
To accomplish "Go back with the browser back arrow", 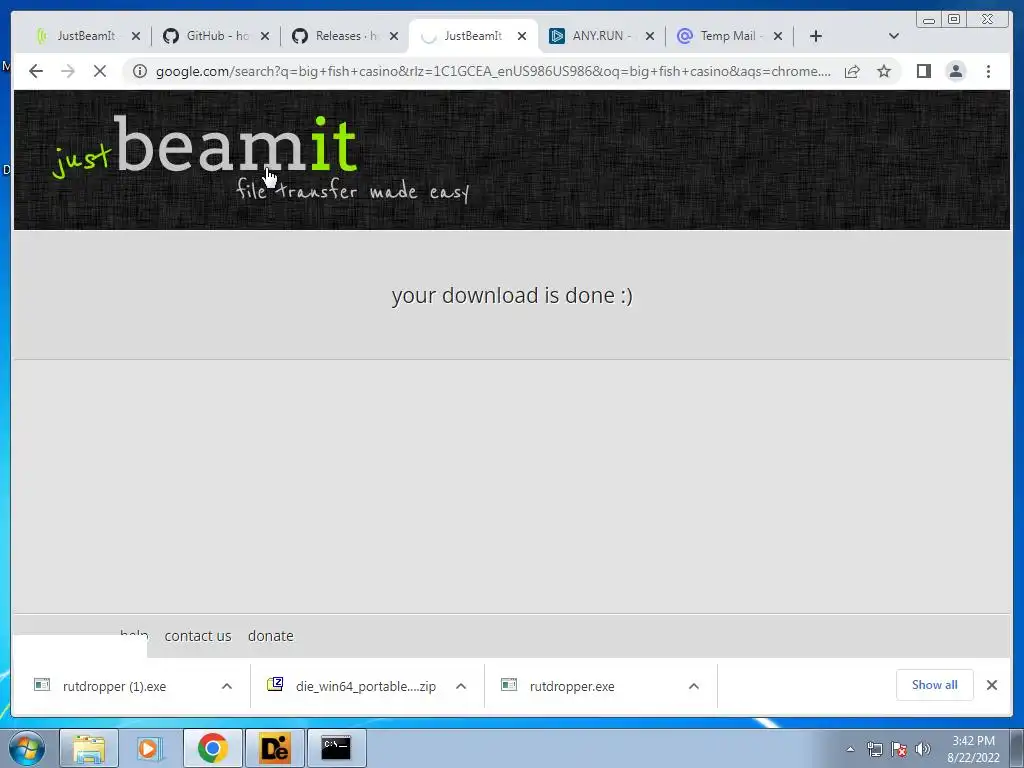I will [x=36, y=71].
